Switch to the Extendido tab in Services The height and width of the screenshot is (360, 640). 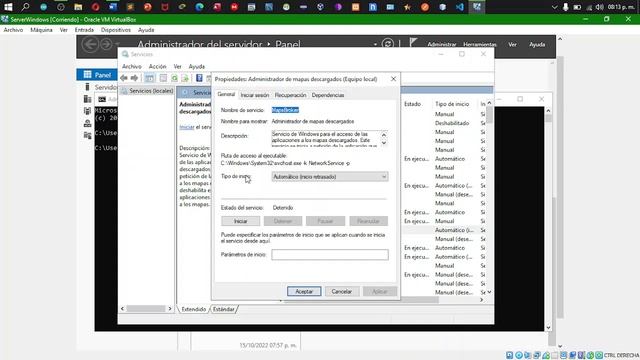tap(194, 309)
